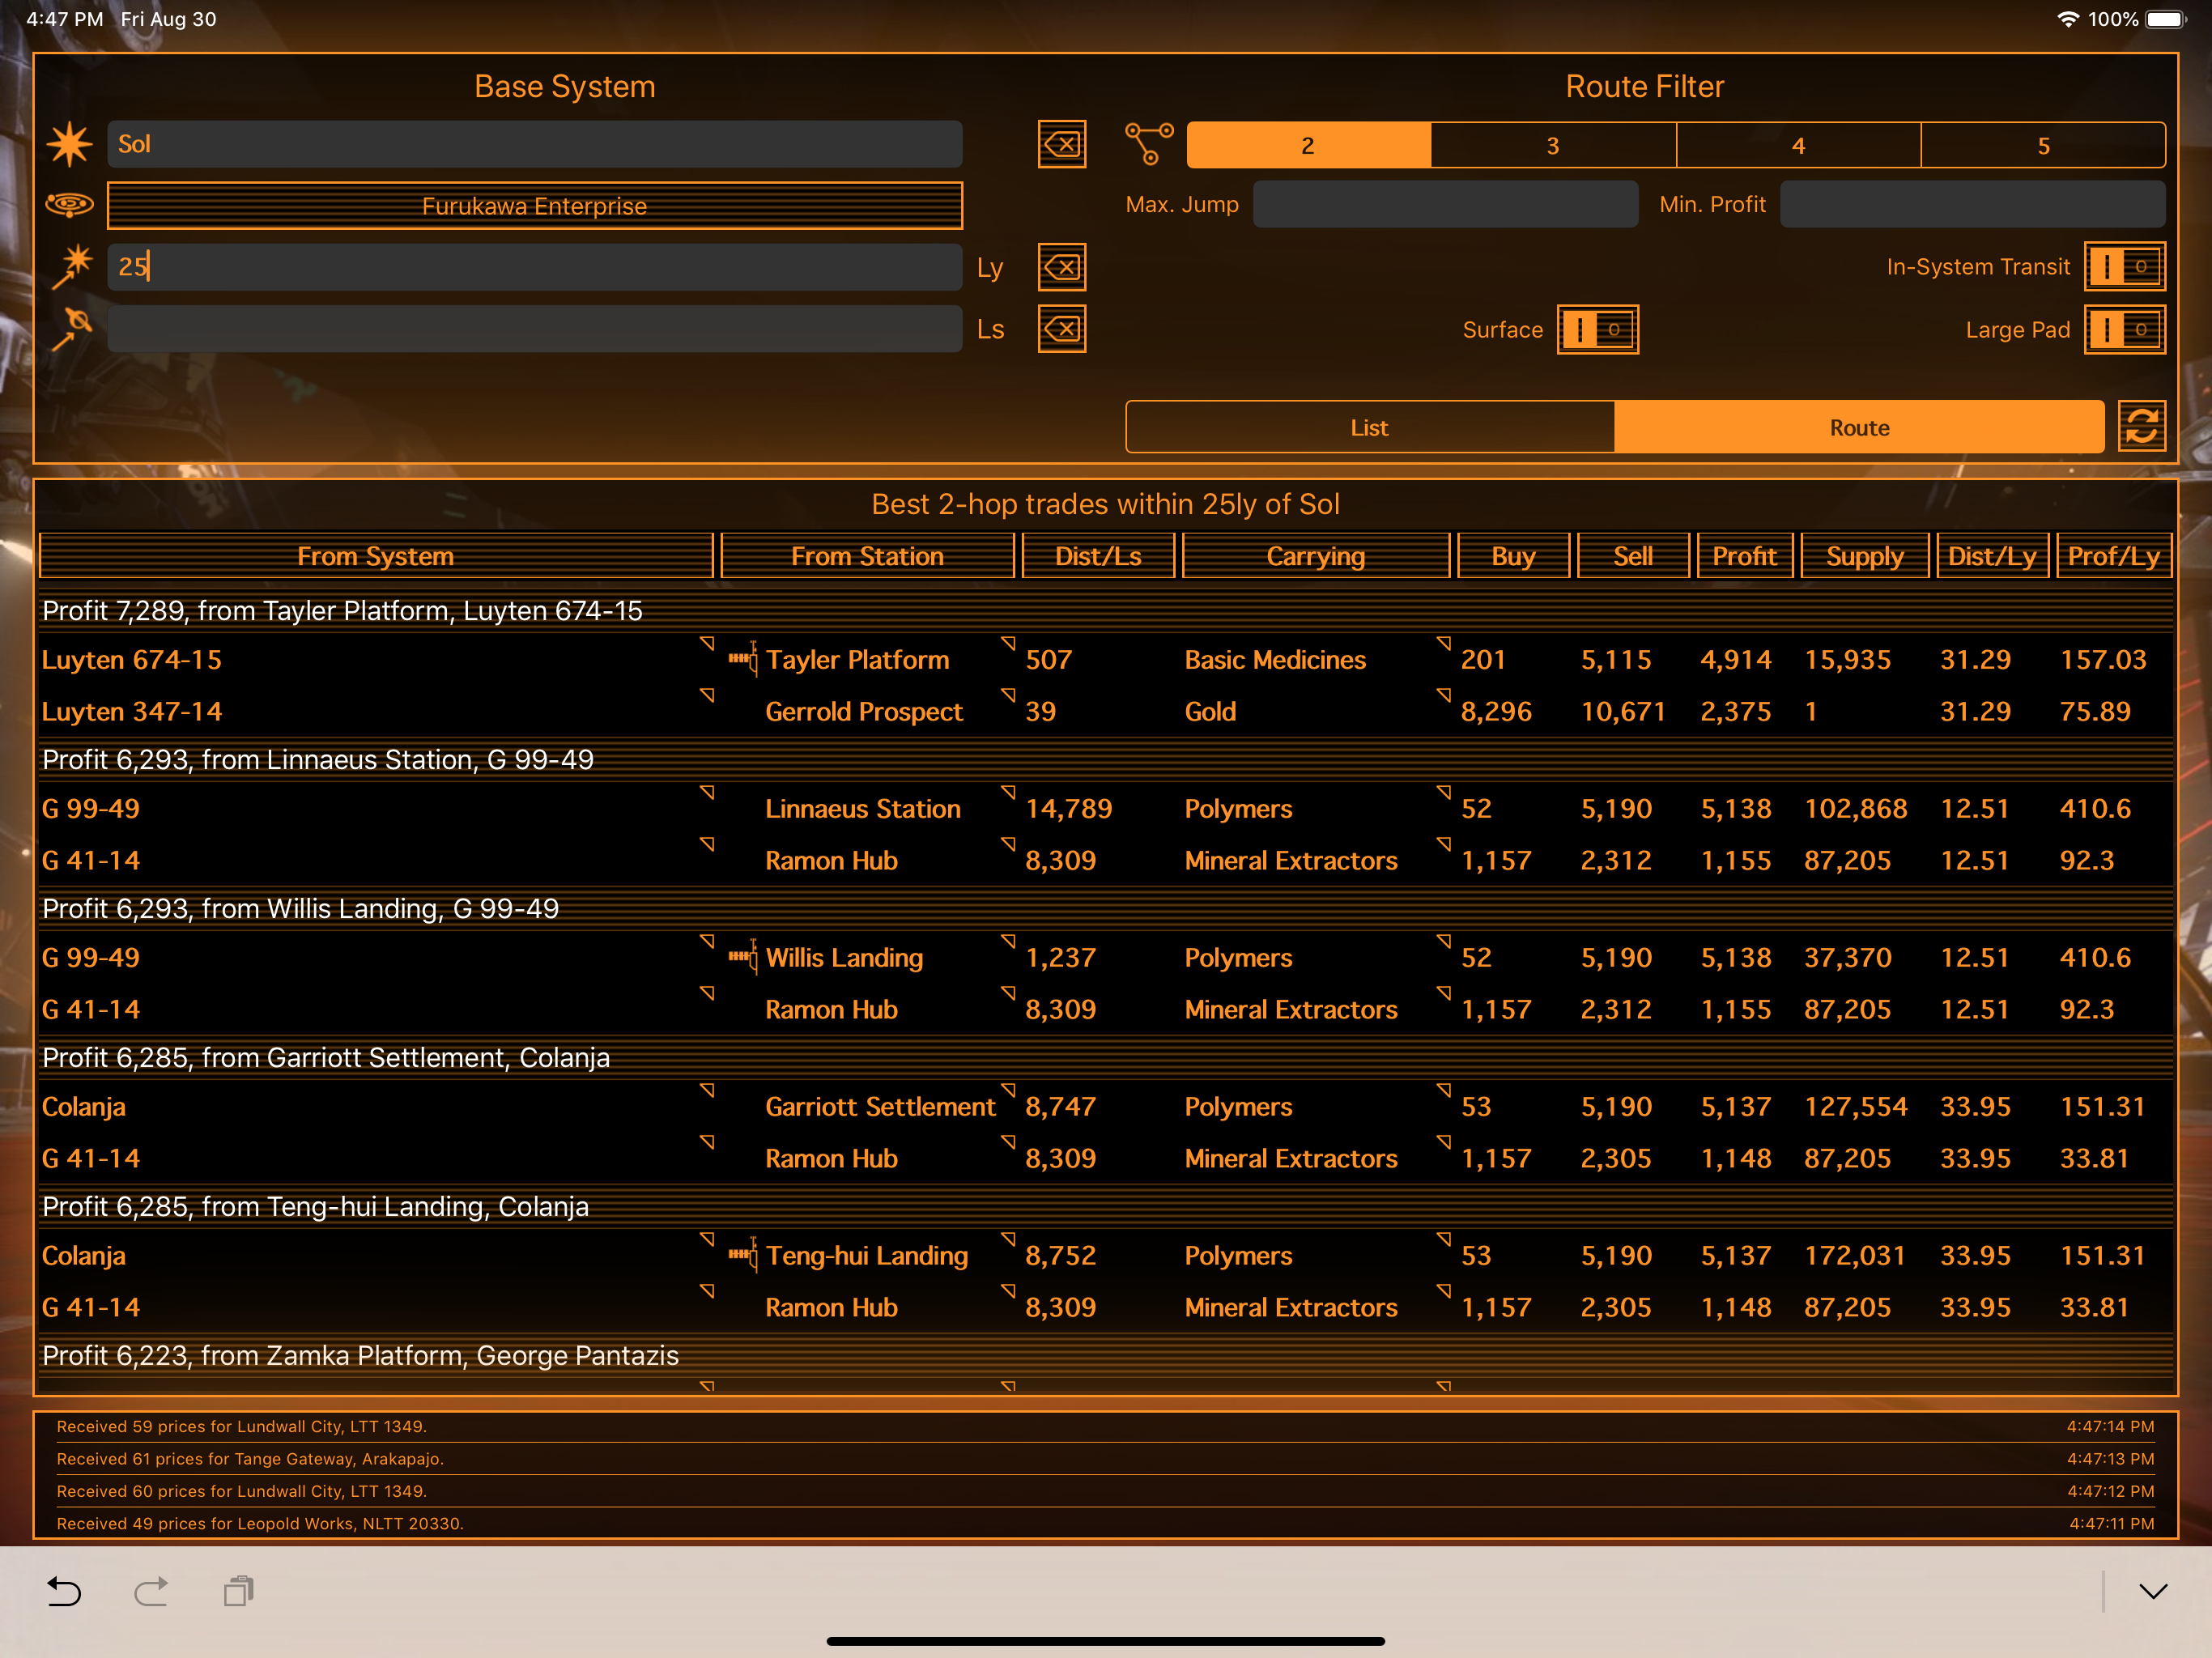The image size is (2212, 1658).
Task: Dismiss the keyboard bar with the chevron
Action: pos(2153,1591)
